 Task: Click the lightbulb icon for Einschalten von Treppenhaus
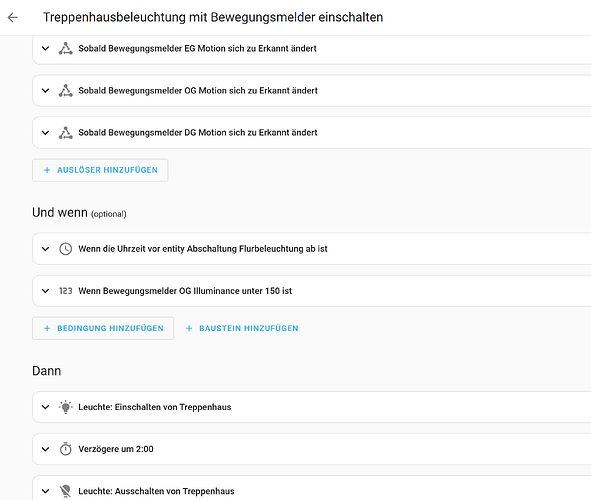click(x=66, y=407)
